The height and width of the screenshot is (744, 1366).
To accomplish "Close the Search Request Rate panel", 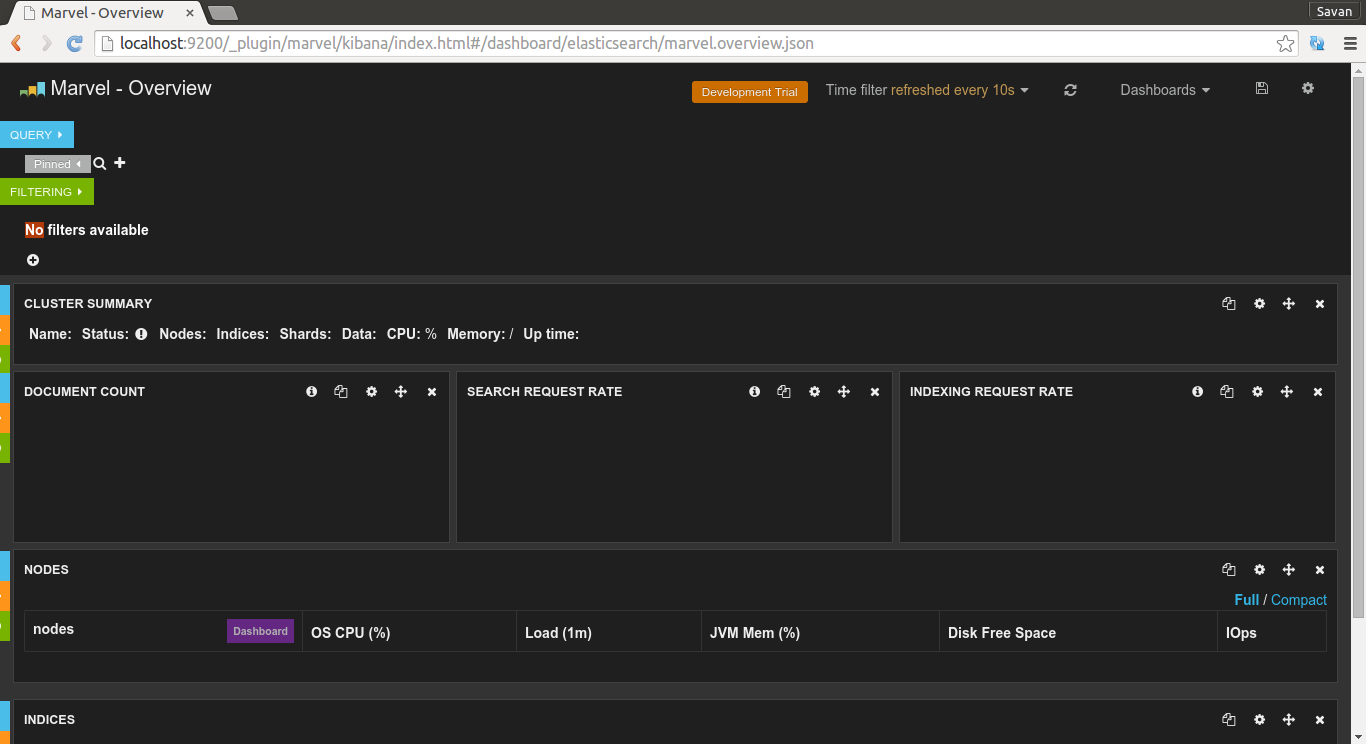I will (x=875, y=392).
